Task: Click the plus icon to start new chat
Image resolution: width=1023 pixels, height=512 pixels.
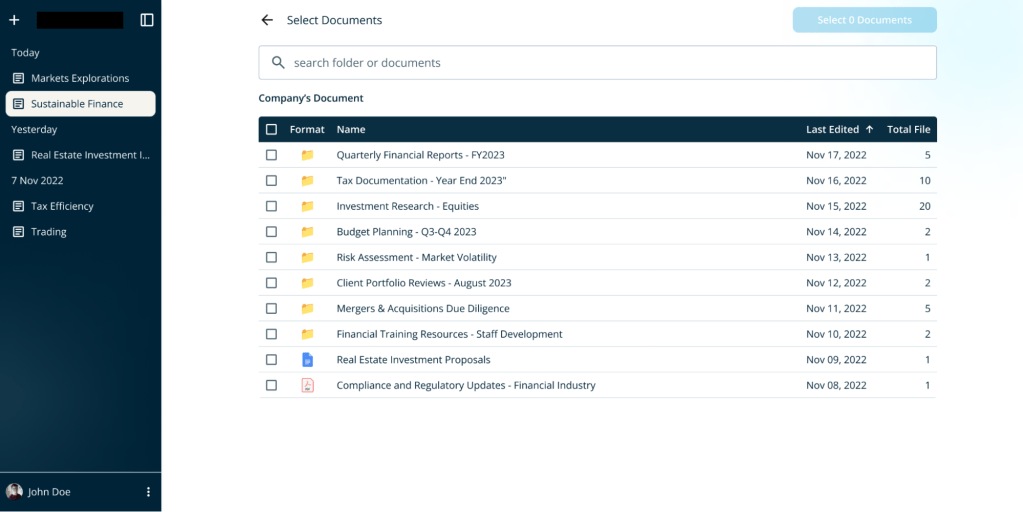Action: (x=14, y=20)
